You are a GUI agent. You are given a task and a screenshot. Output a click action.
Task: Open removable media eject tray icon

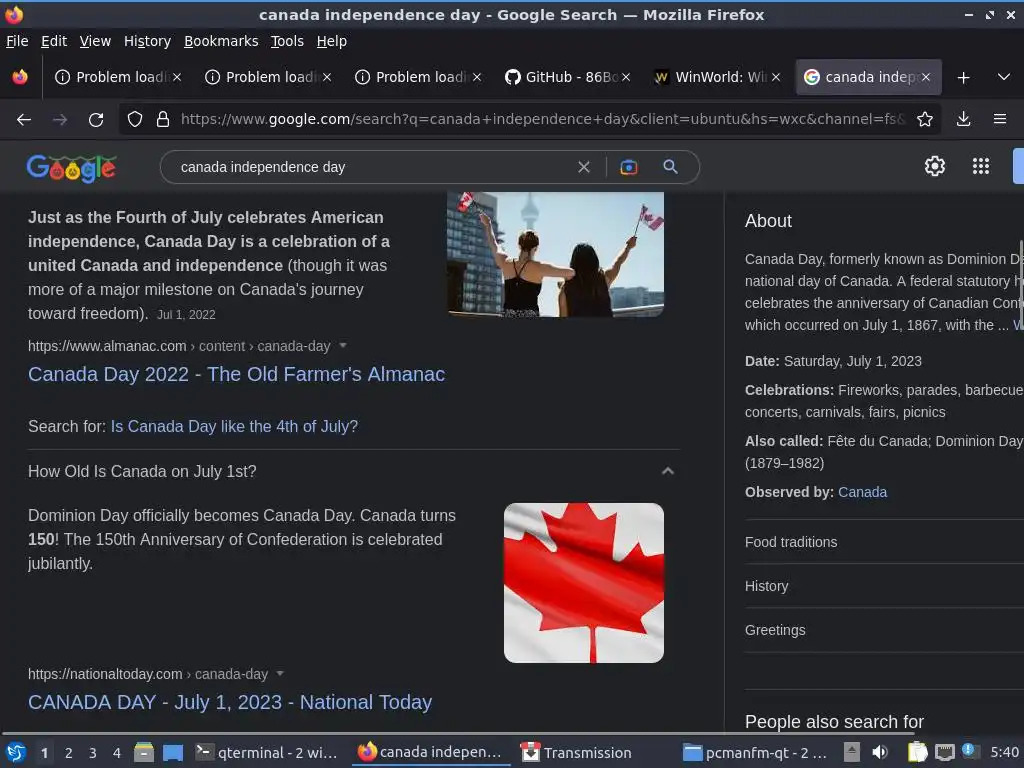851,752
